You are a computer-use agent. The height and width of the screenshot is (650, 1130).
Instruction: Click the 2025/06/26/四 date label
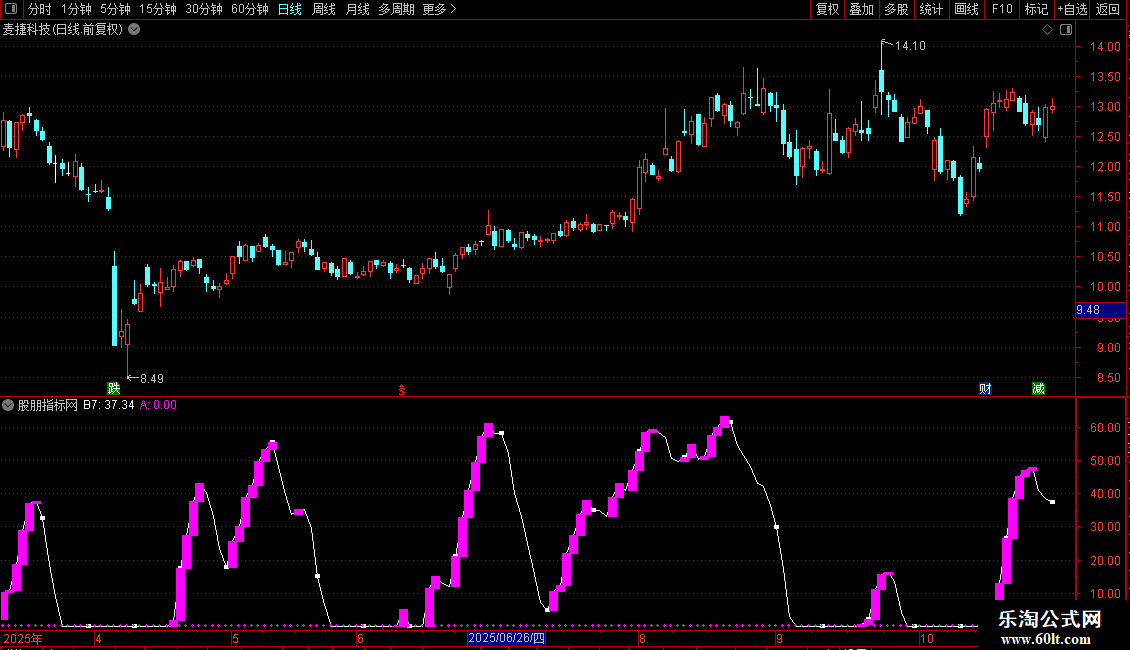tap(507, 638)
